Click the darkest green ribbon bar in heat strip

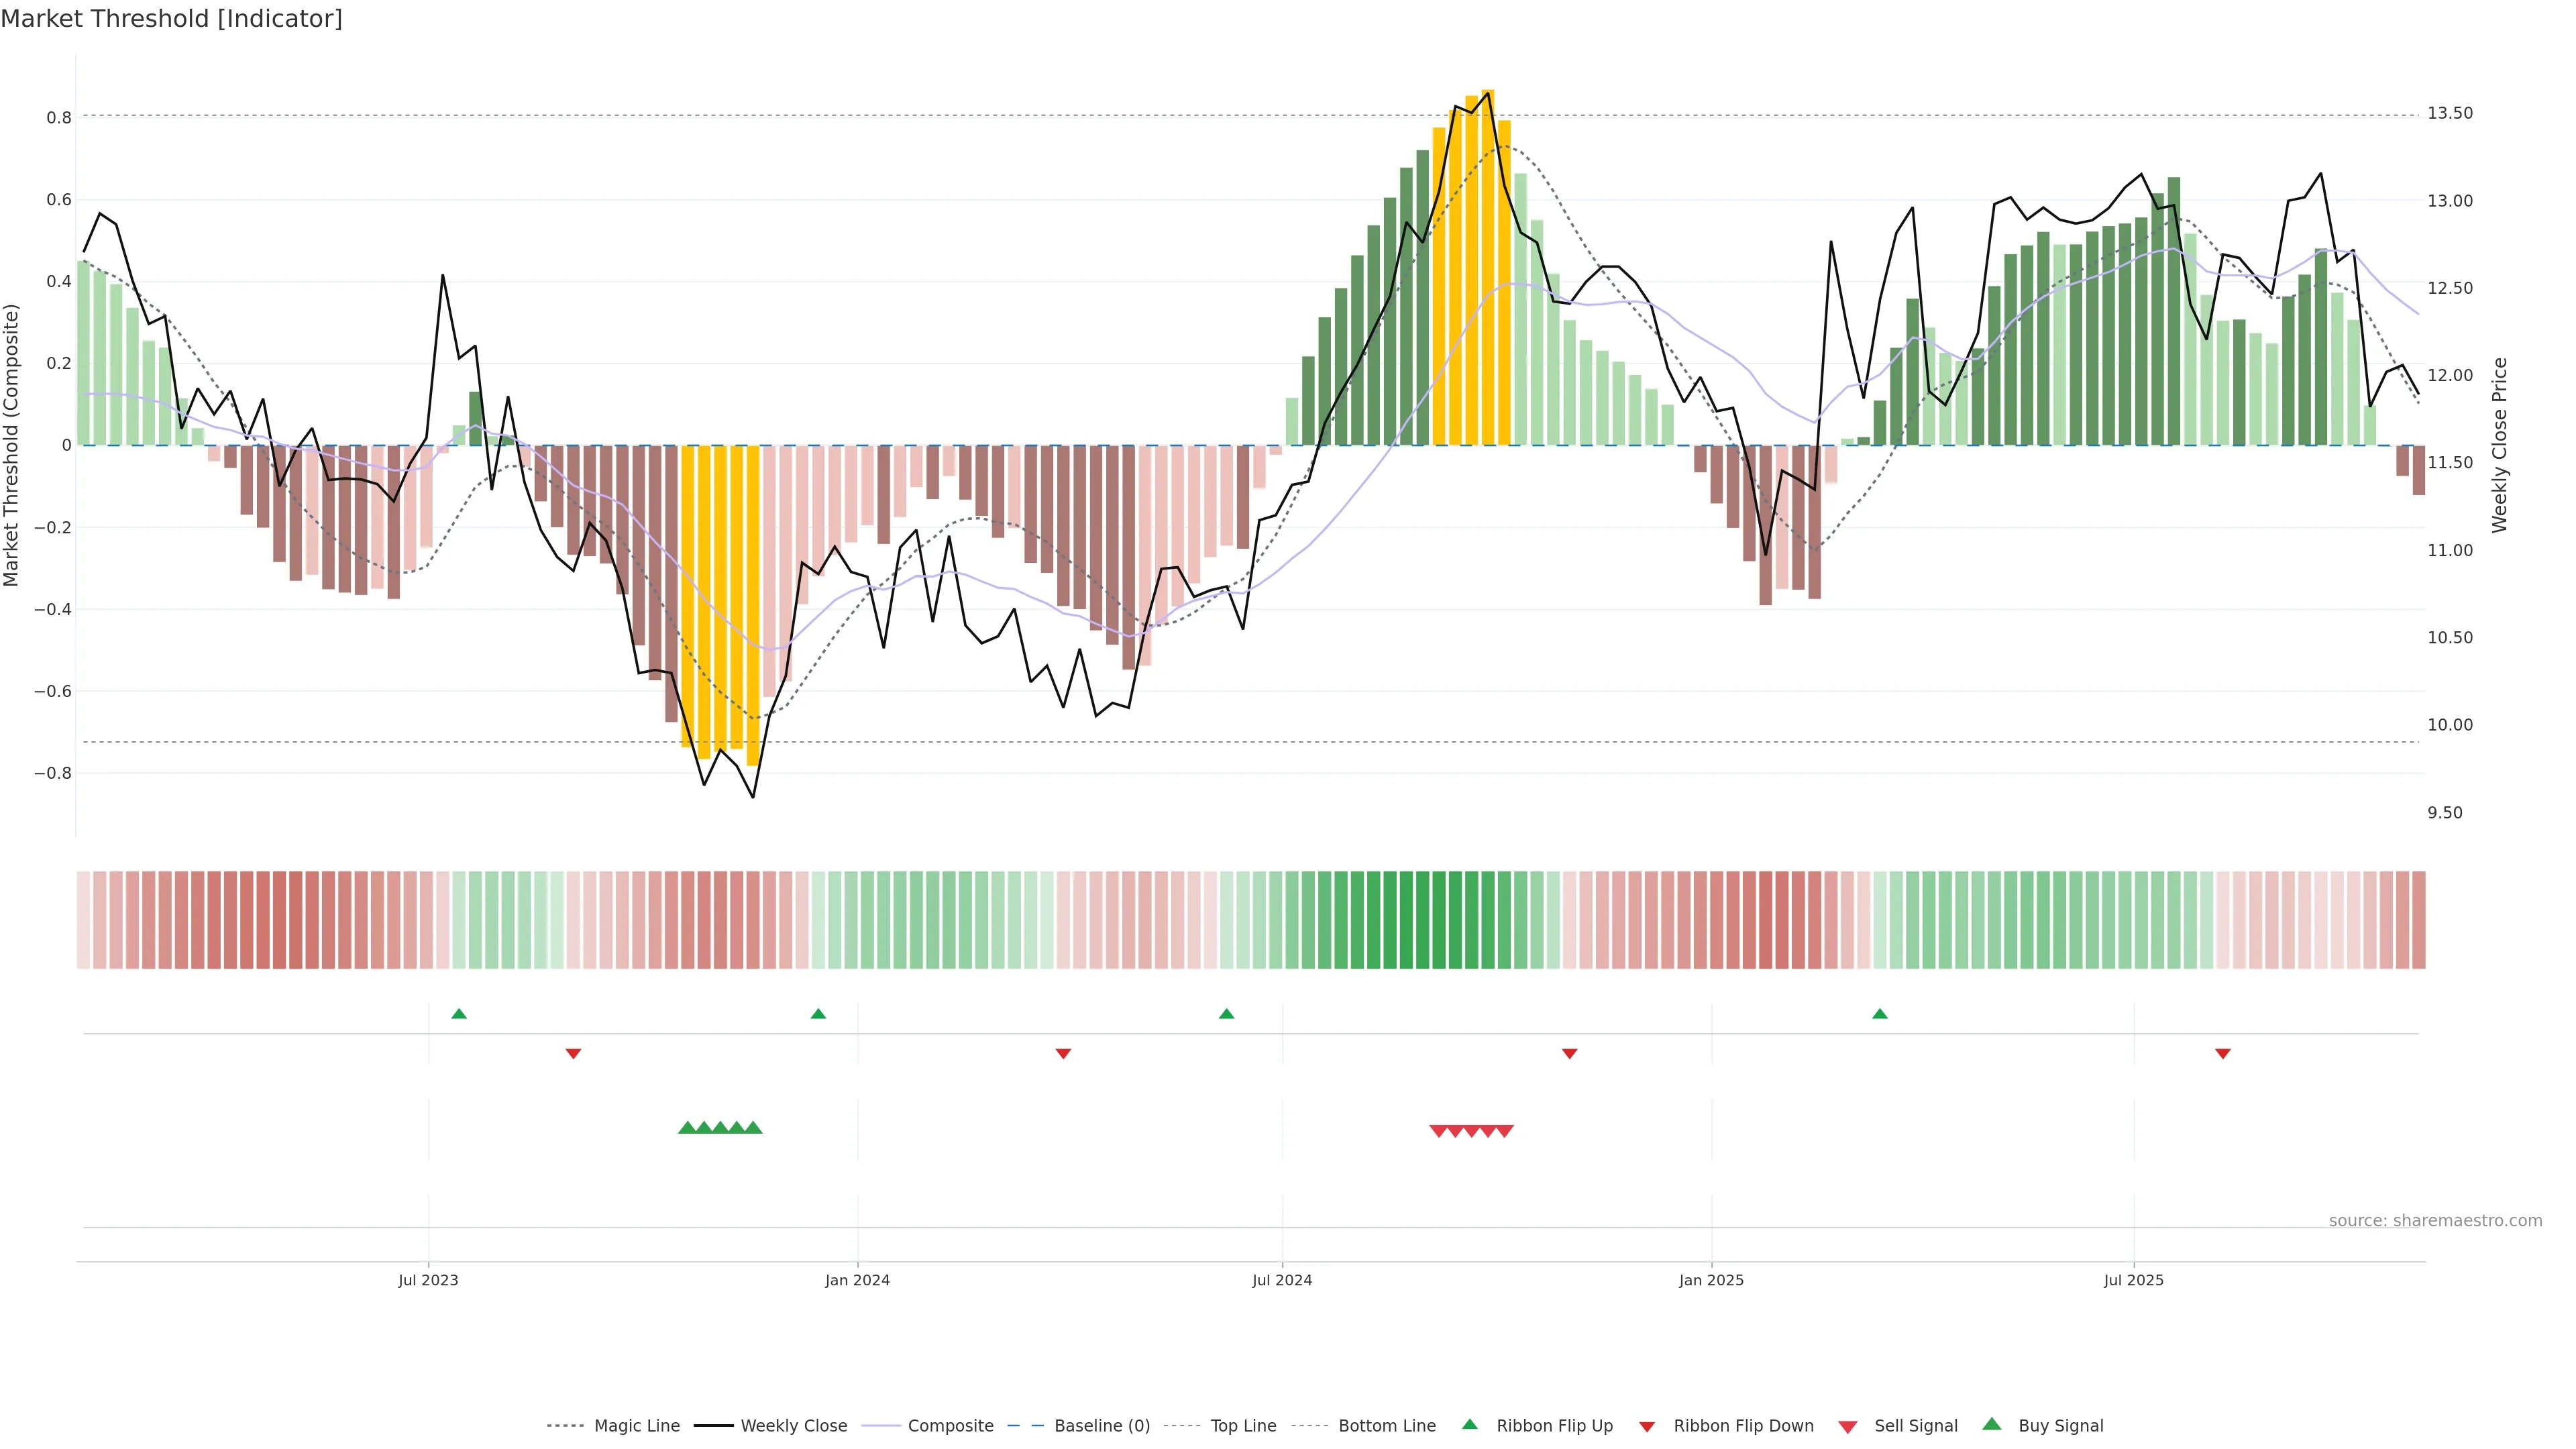click(1407, 920)
